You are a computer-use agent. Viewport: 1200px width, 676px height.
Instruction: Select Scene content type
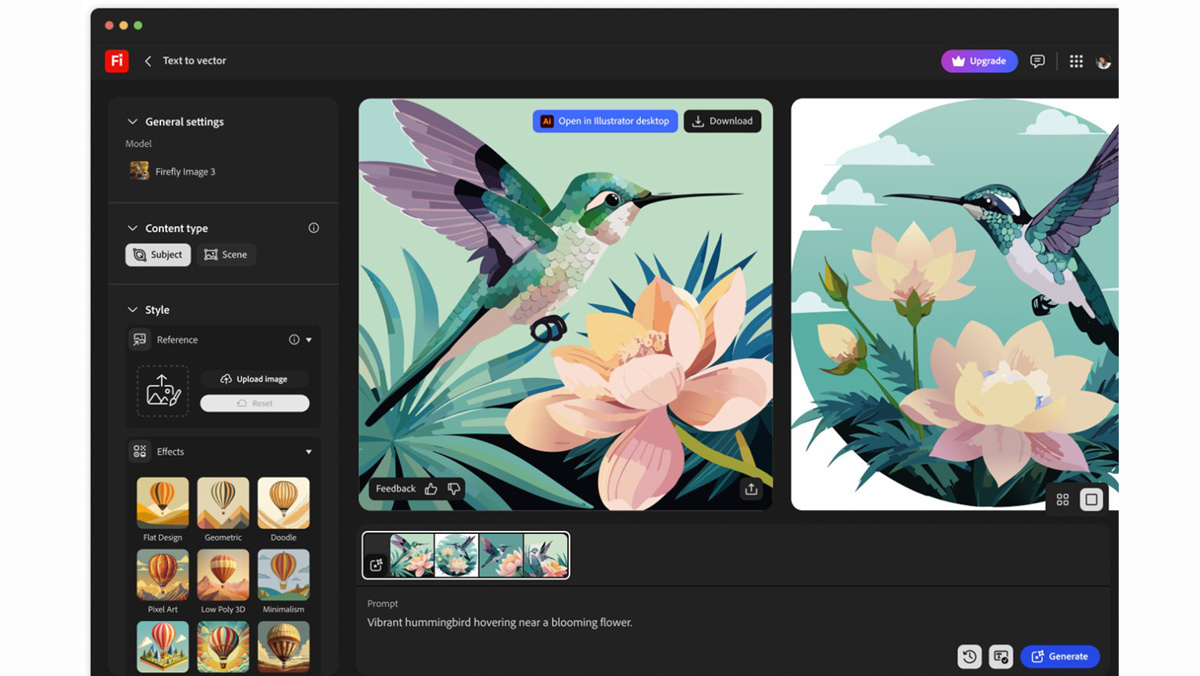pyautogui.click(x=226, y=255)
